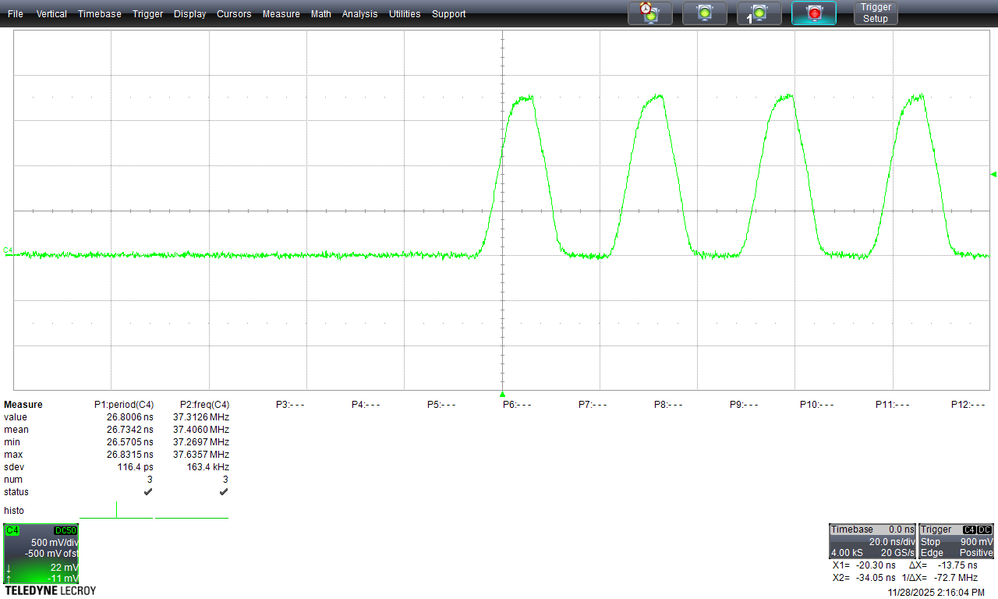Click the X2 cursor readout -34.05 ns
The width and height of the screenshot is (998, 599).
(876, 578)
